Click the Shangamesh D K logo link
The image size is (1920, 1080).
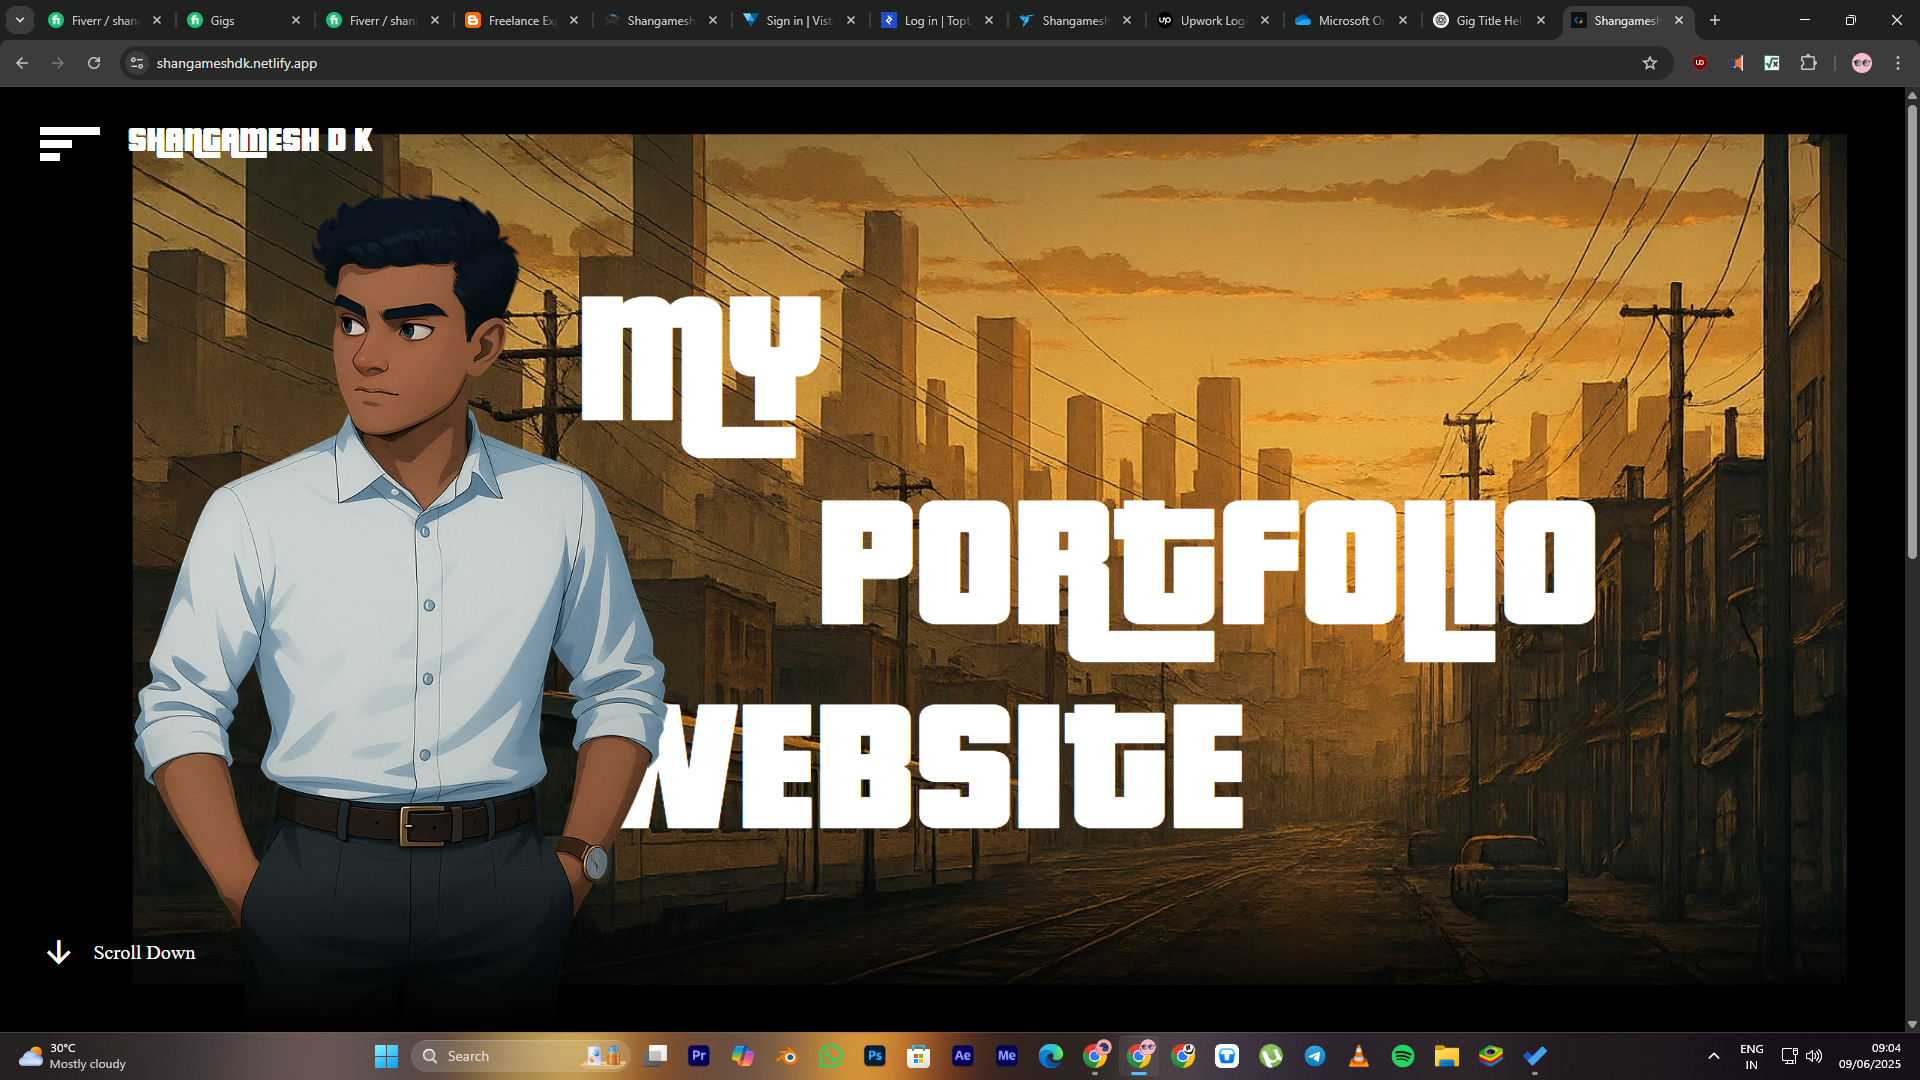250,140
